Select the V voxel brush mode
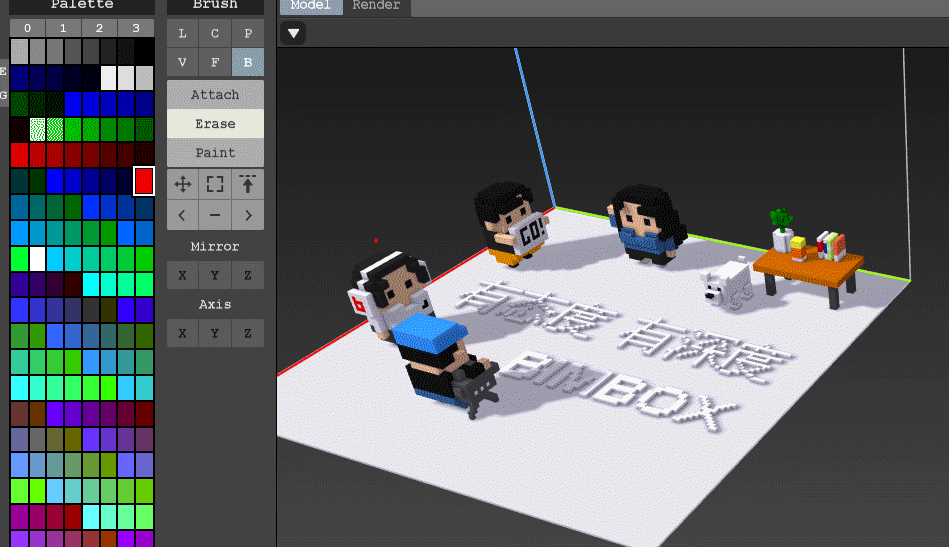Screen dimensions: 949x547 182,62
